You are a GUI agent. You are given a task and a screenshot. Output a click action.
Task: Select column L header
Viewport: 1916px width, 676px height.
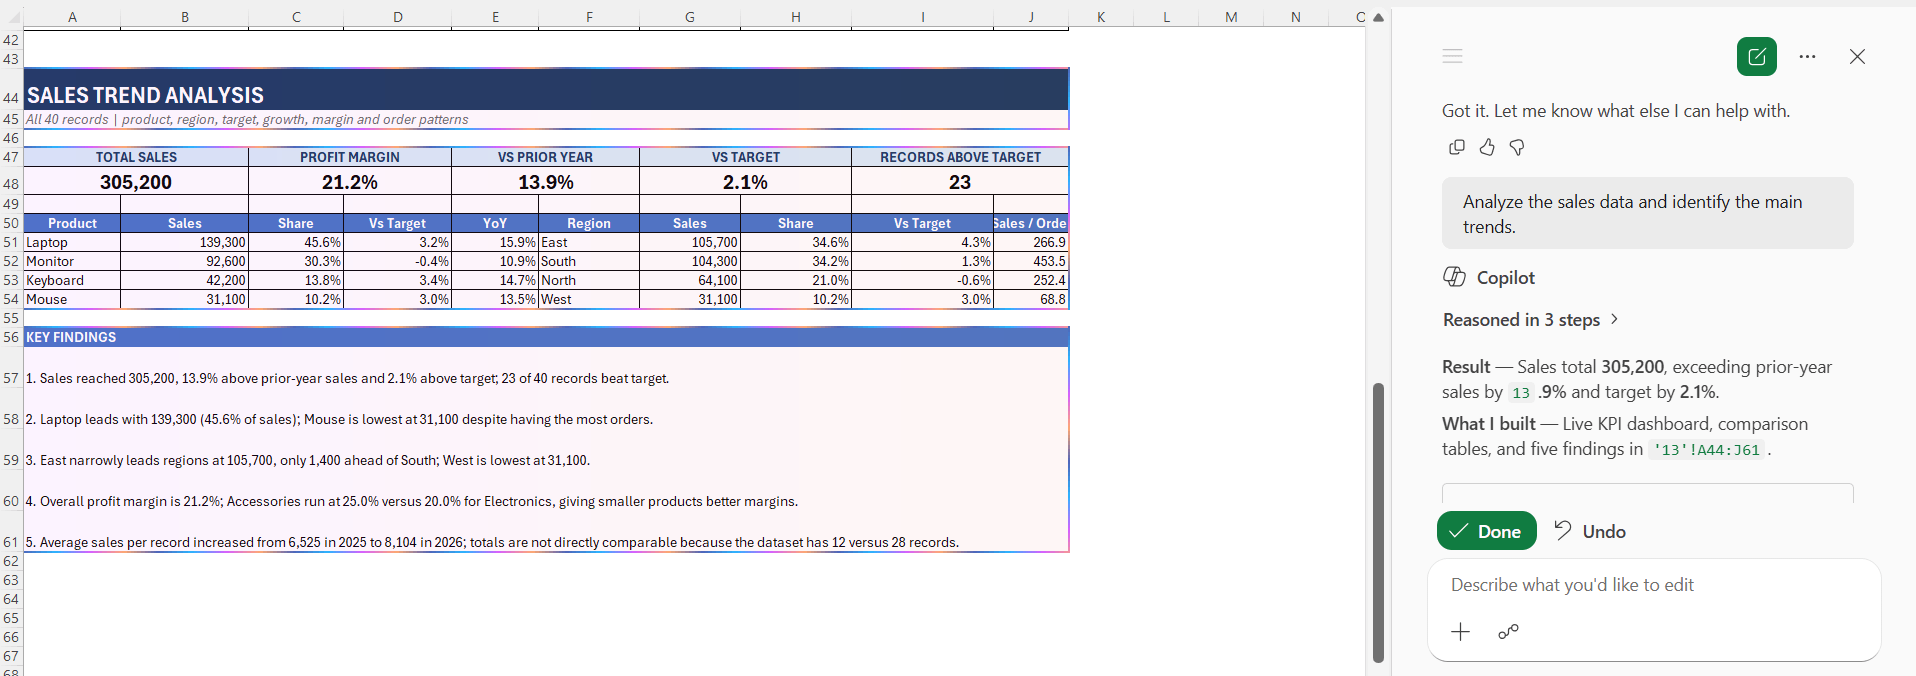pos(1166,16)
